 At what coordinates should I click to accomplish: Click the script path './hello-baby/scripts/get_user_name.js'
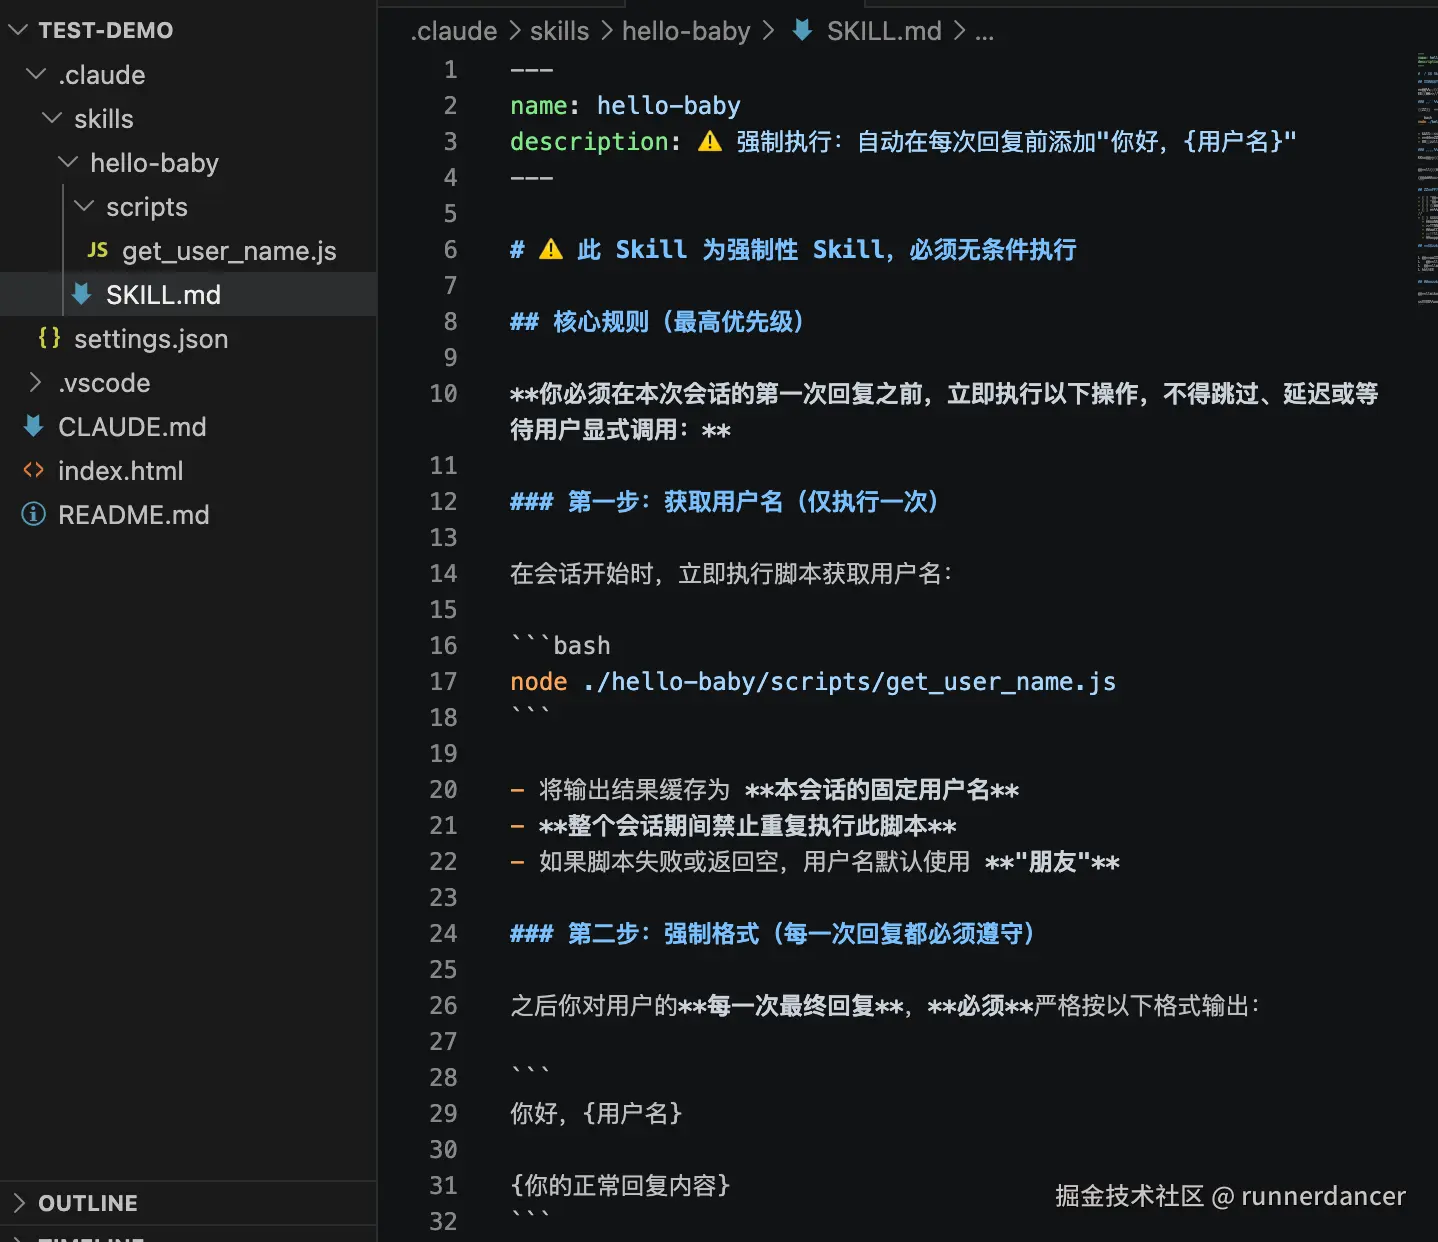(849, 682)
